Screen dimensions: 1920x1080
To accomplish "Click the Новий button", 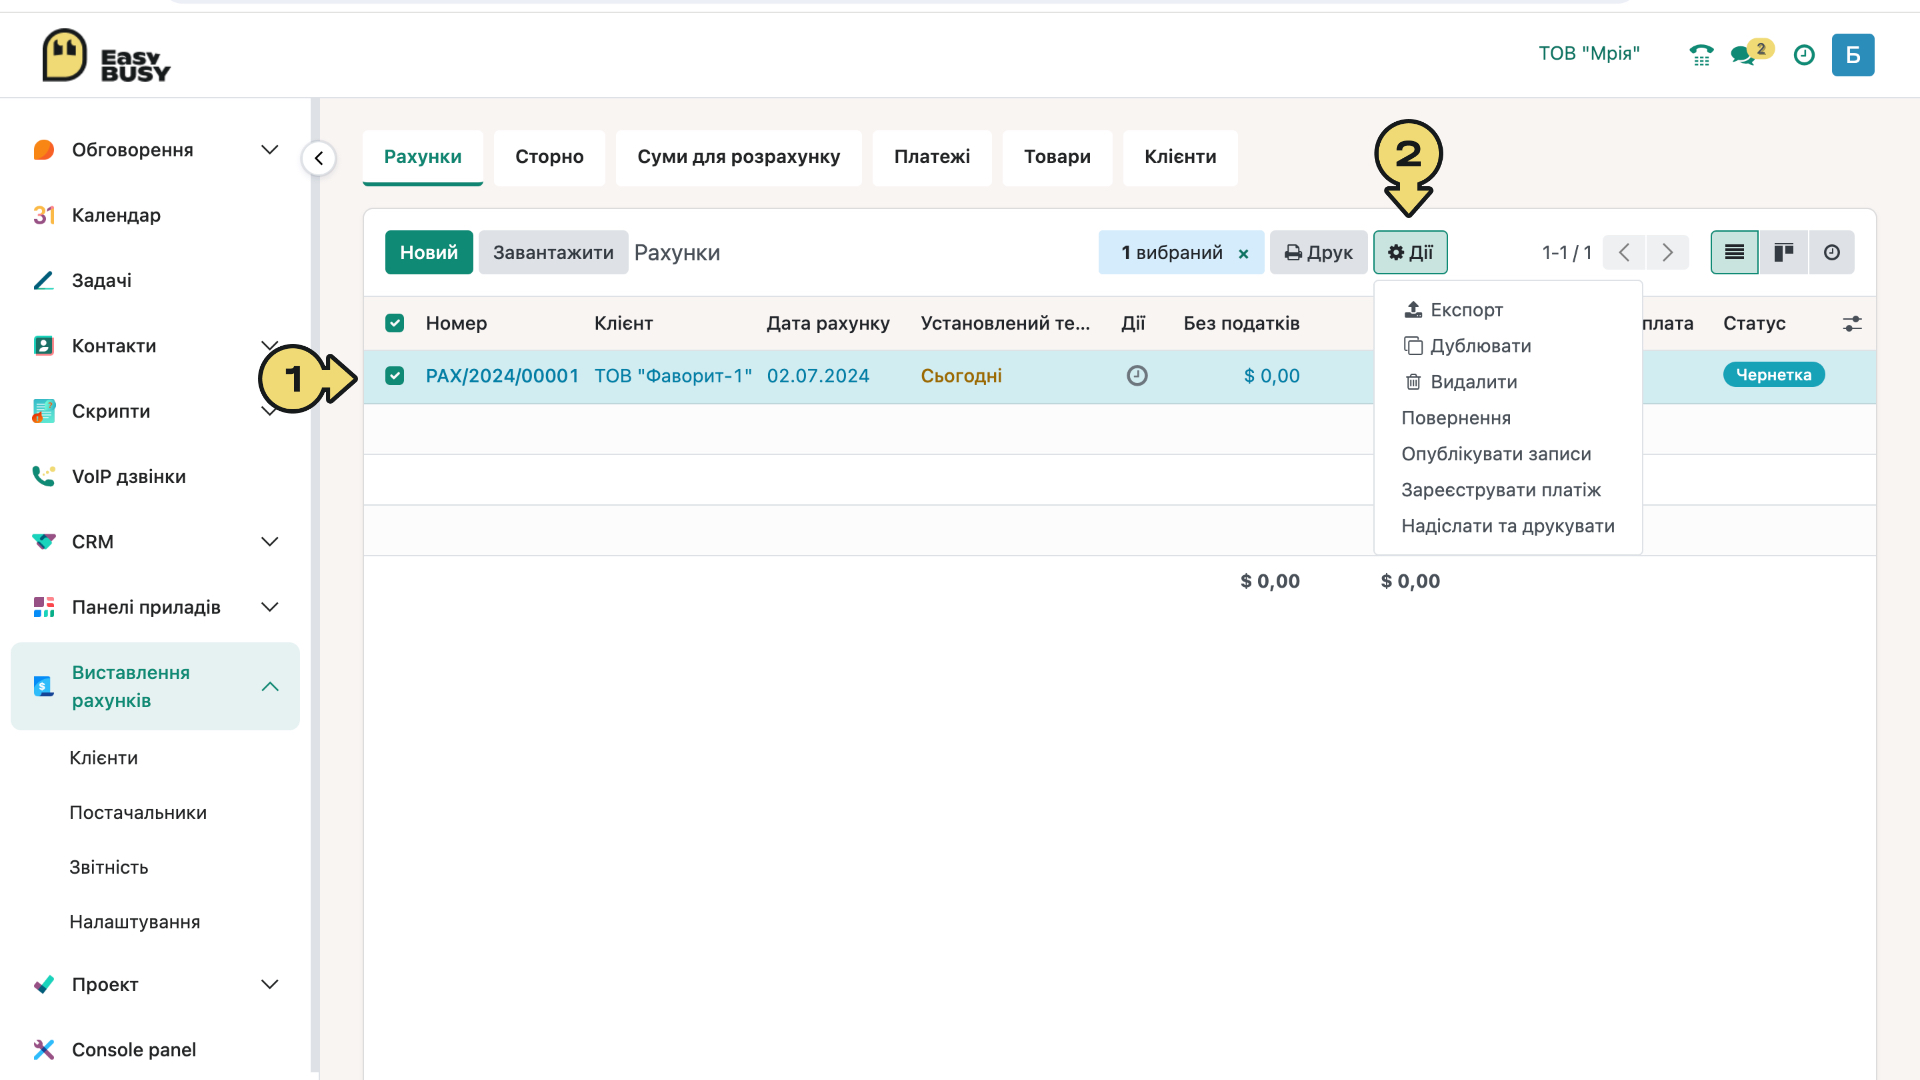I will [429, 253].
